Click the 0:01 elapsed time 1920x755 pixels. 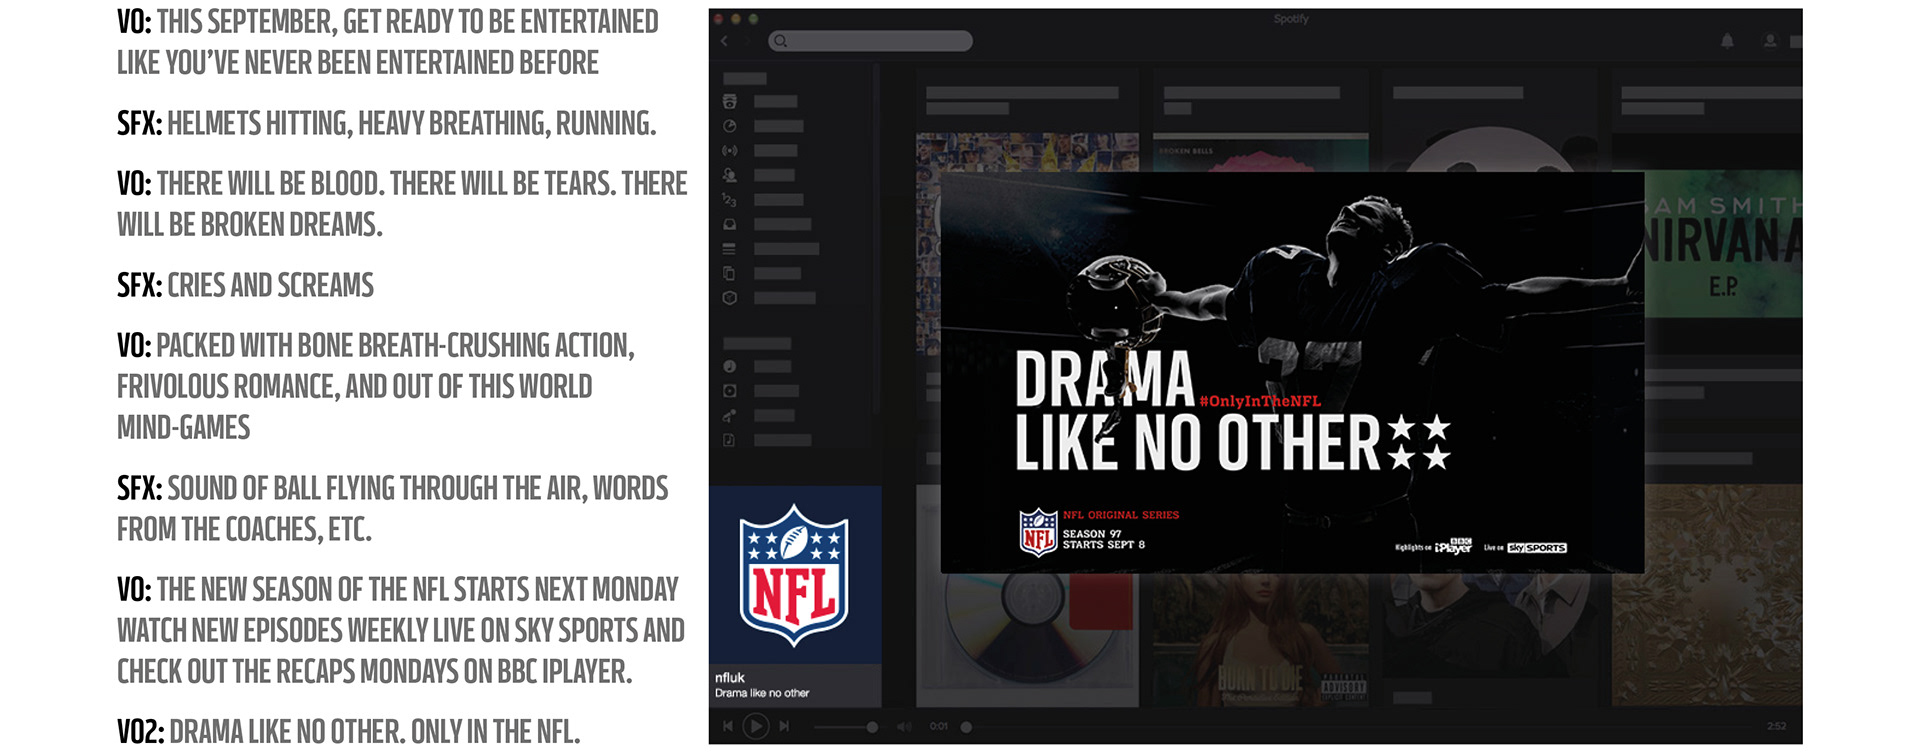click(x=939, y=727)
